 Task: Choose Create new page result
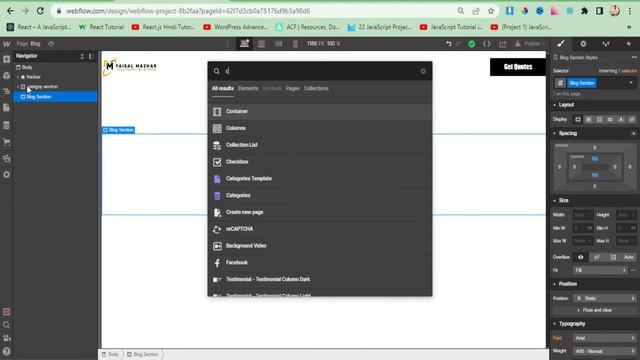[320, 212]
